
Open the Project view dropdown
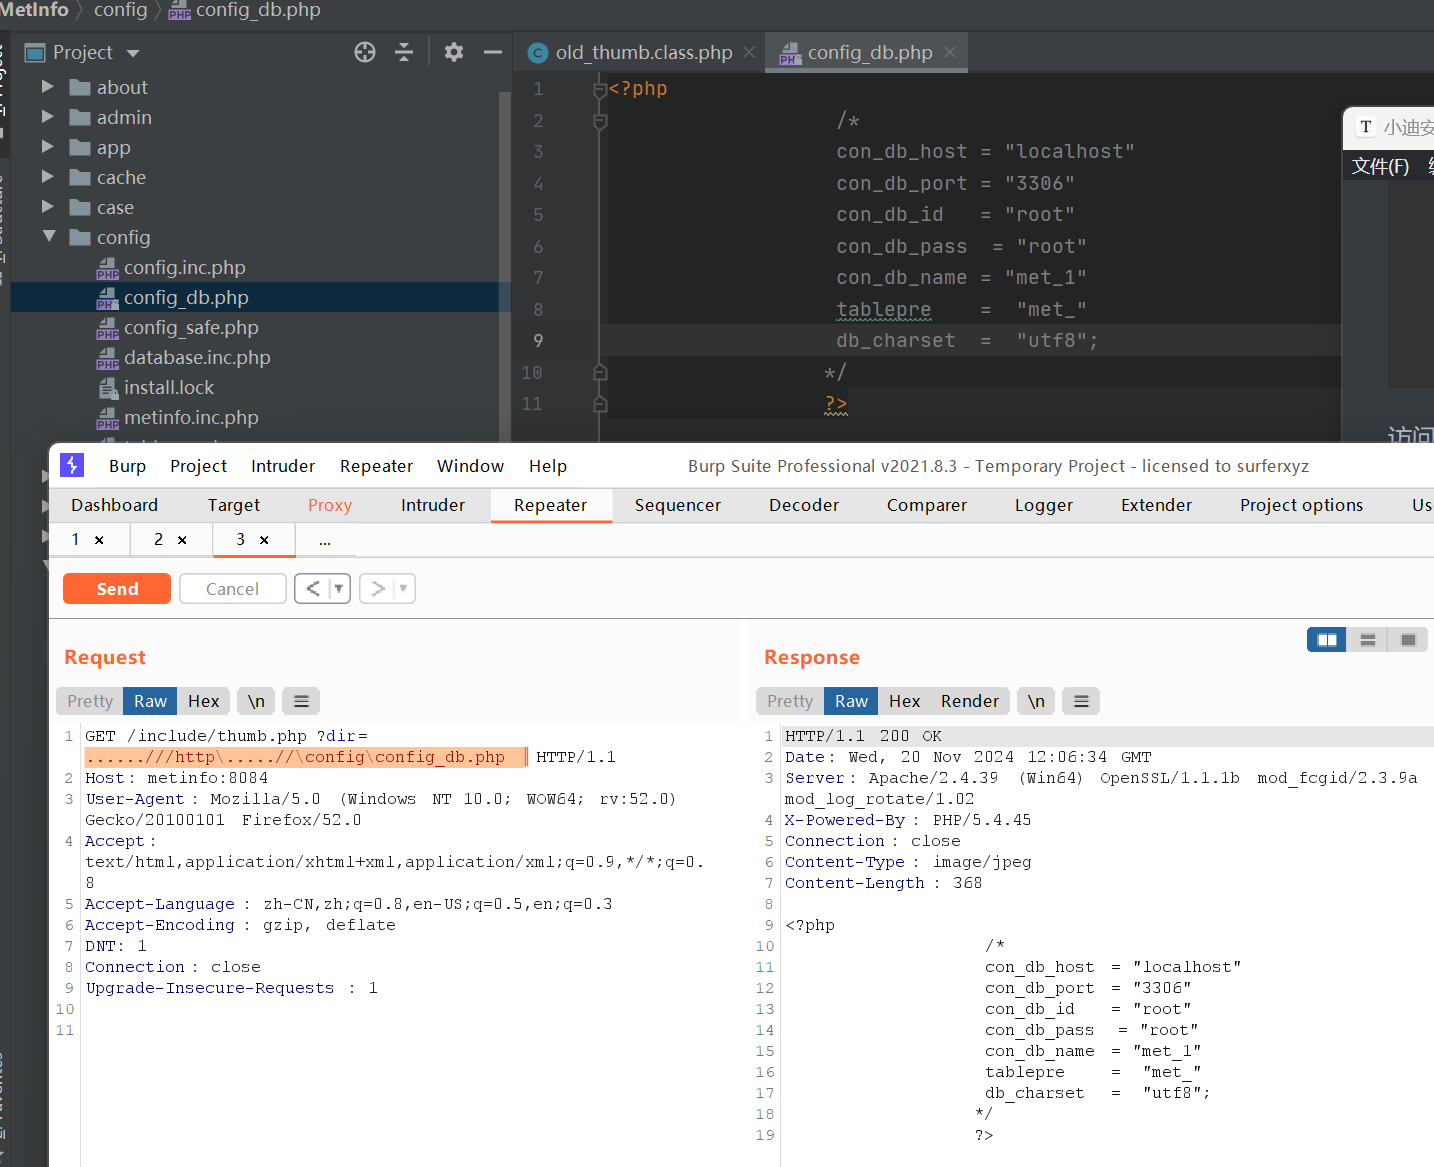[x=133, y=53]
